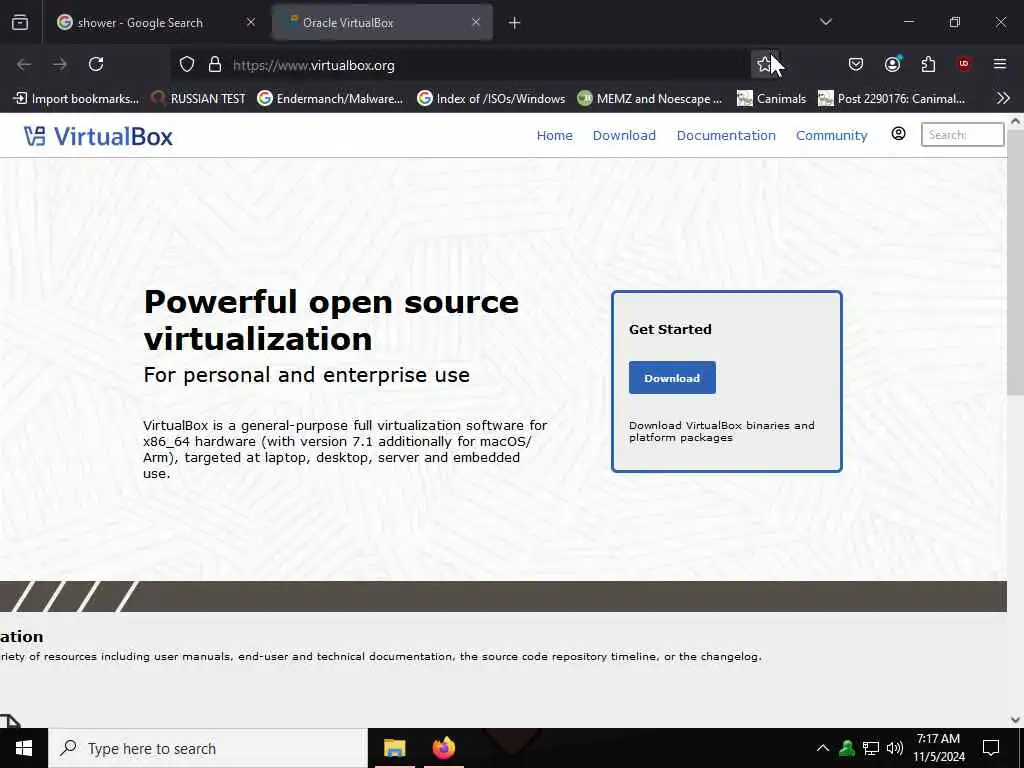1024x768 pixels.
Task: Click the scrollbar up arrow
Action: pyautogui.click(x=1016, y=121)
